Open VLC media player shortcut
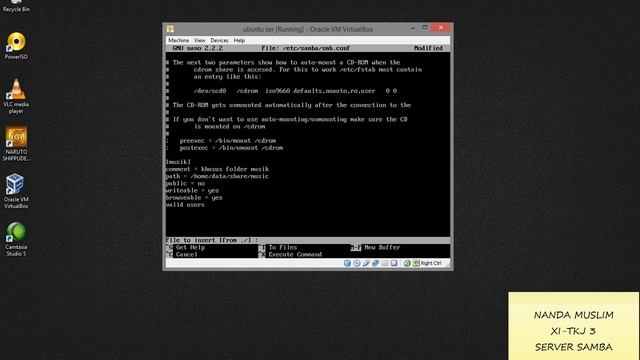 click(16, 96)
